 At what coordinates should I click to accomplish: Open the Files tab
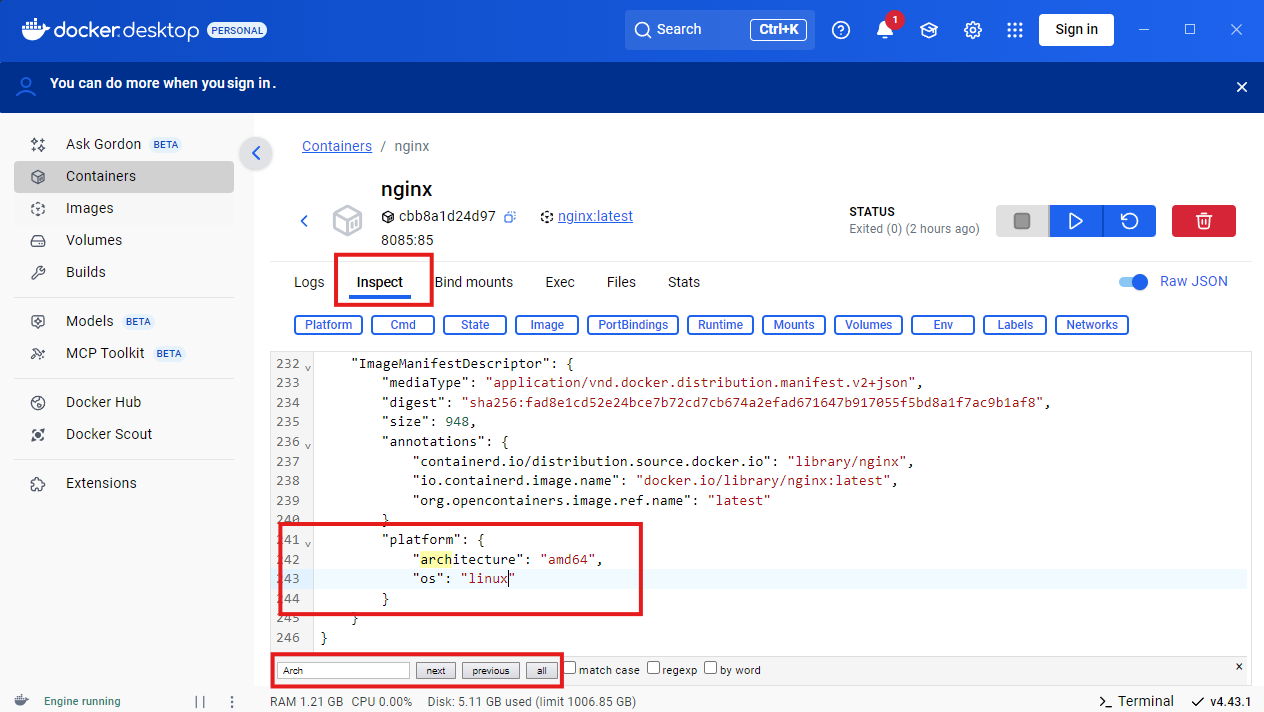621,282
